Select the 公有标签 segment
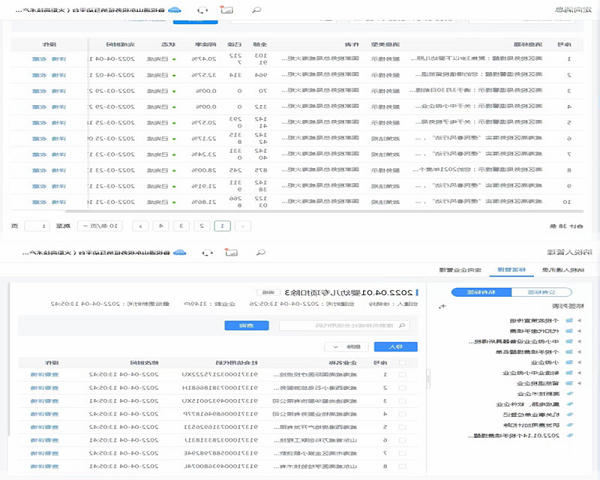 [x=541, y=292]
